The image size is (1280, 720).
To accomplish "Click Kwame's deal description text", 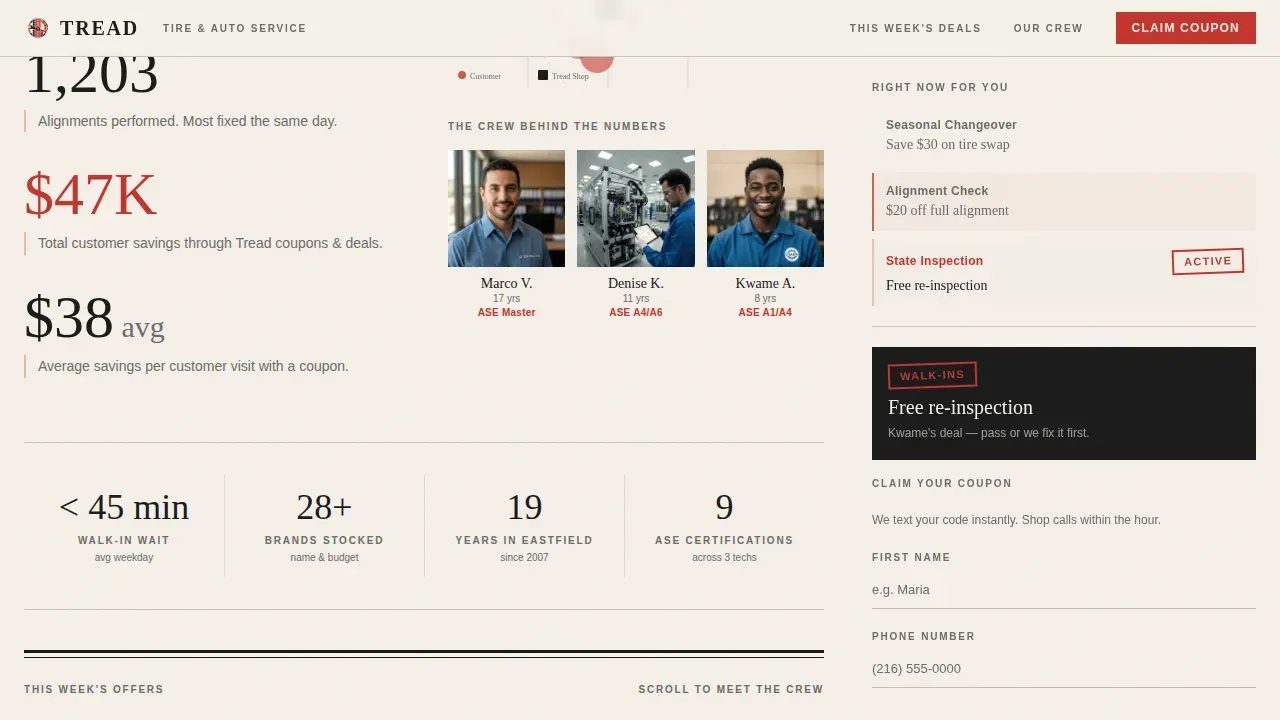I will click(x=988, y=433).
